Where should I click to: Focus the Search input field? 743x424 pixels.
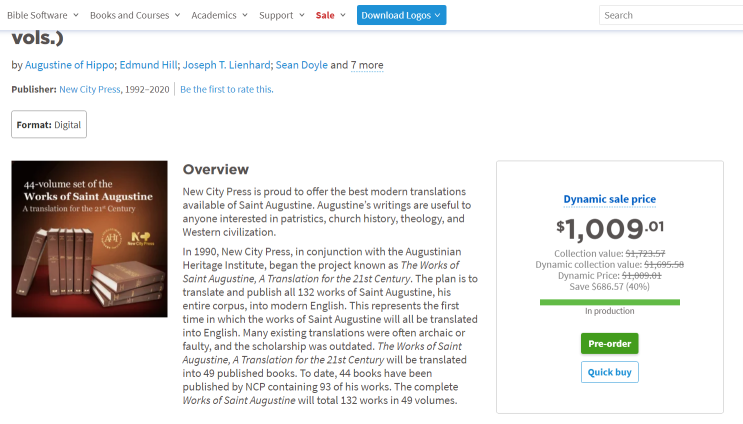tap(671, 15)
